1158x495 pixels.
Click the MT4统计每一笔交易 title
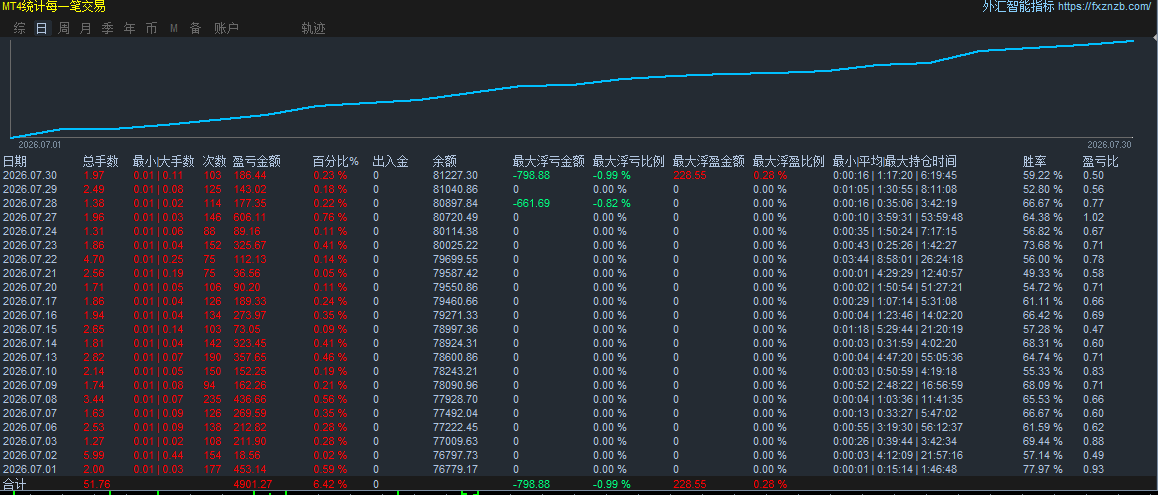point(54,7)
